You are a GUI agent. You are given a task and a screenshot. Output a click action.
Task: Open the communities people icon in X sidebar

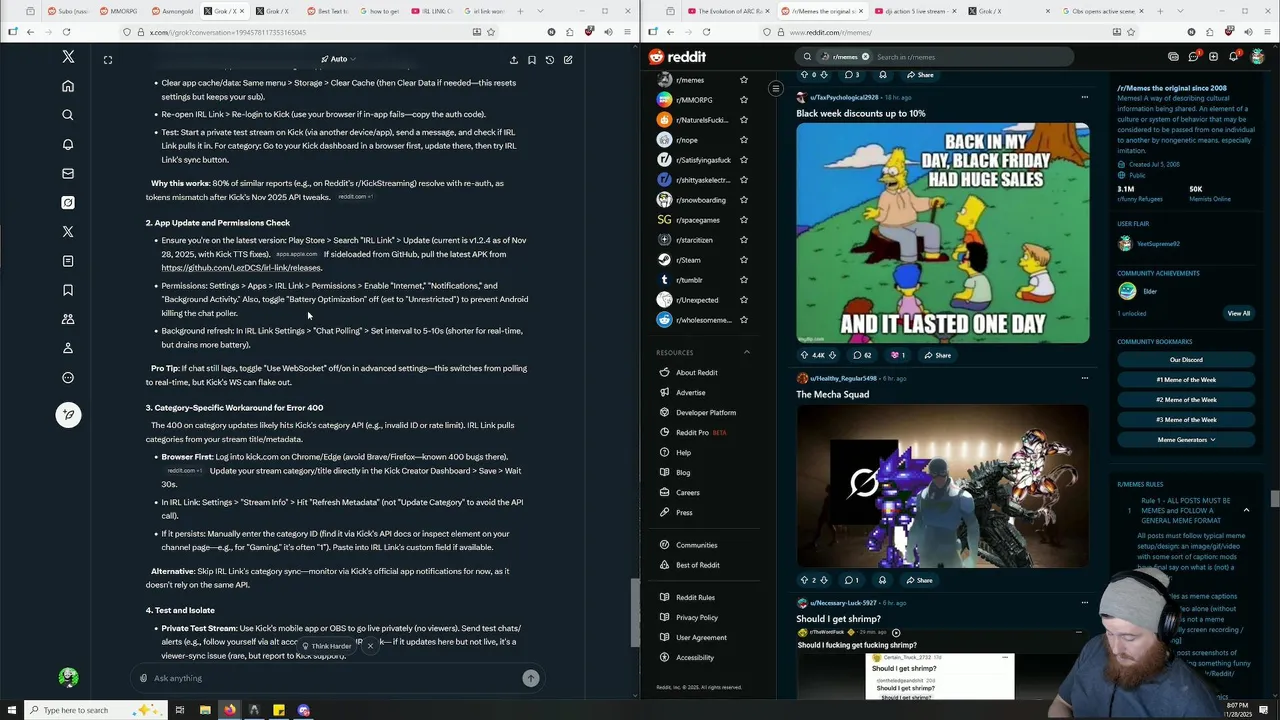point(68,319)
